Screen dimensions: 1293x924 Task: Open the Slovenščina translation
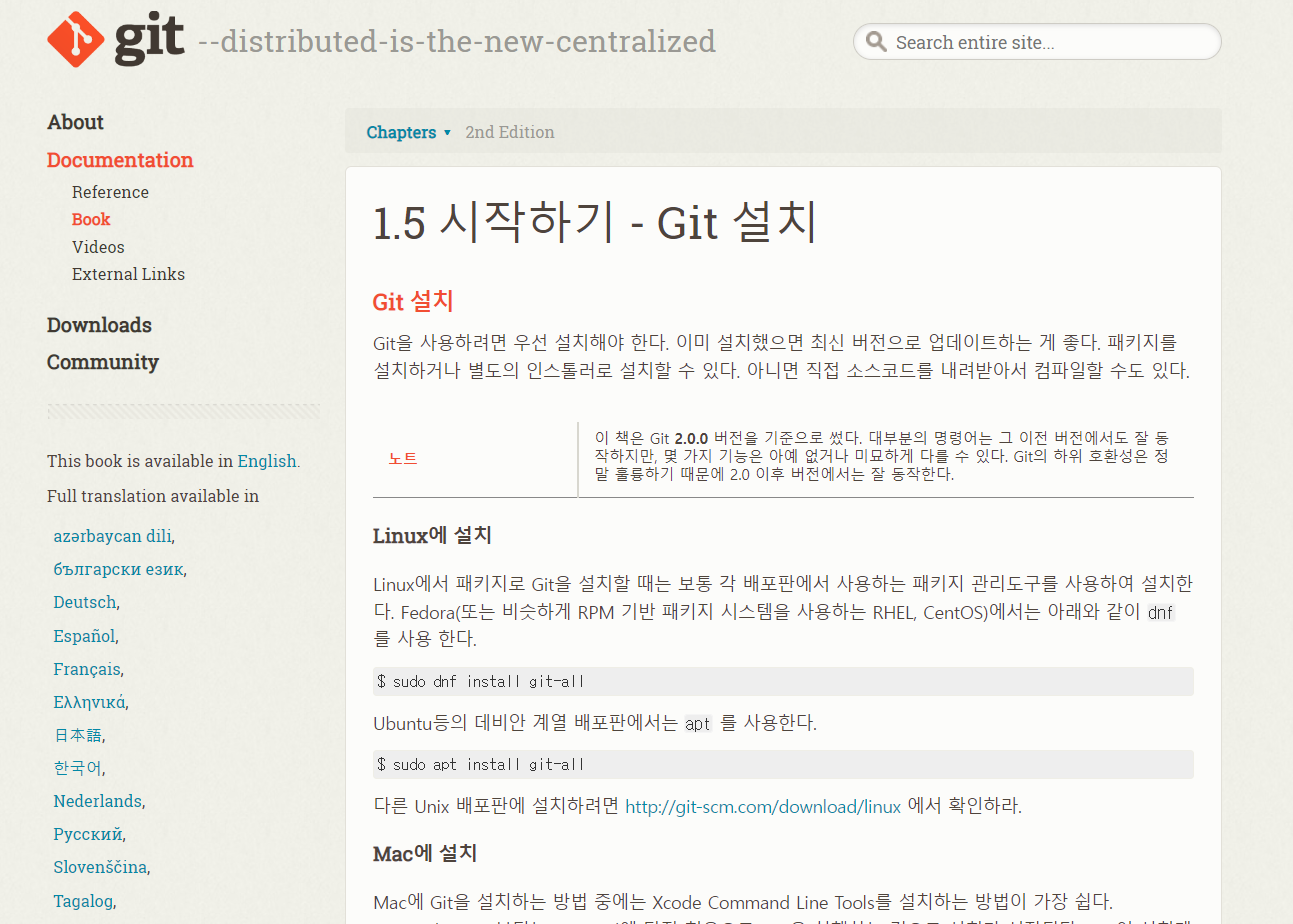(x=100, y=867)
